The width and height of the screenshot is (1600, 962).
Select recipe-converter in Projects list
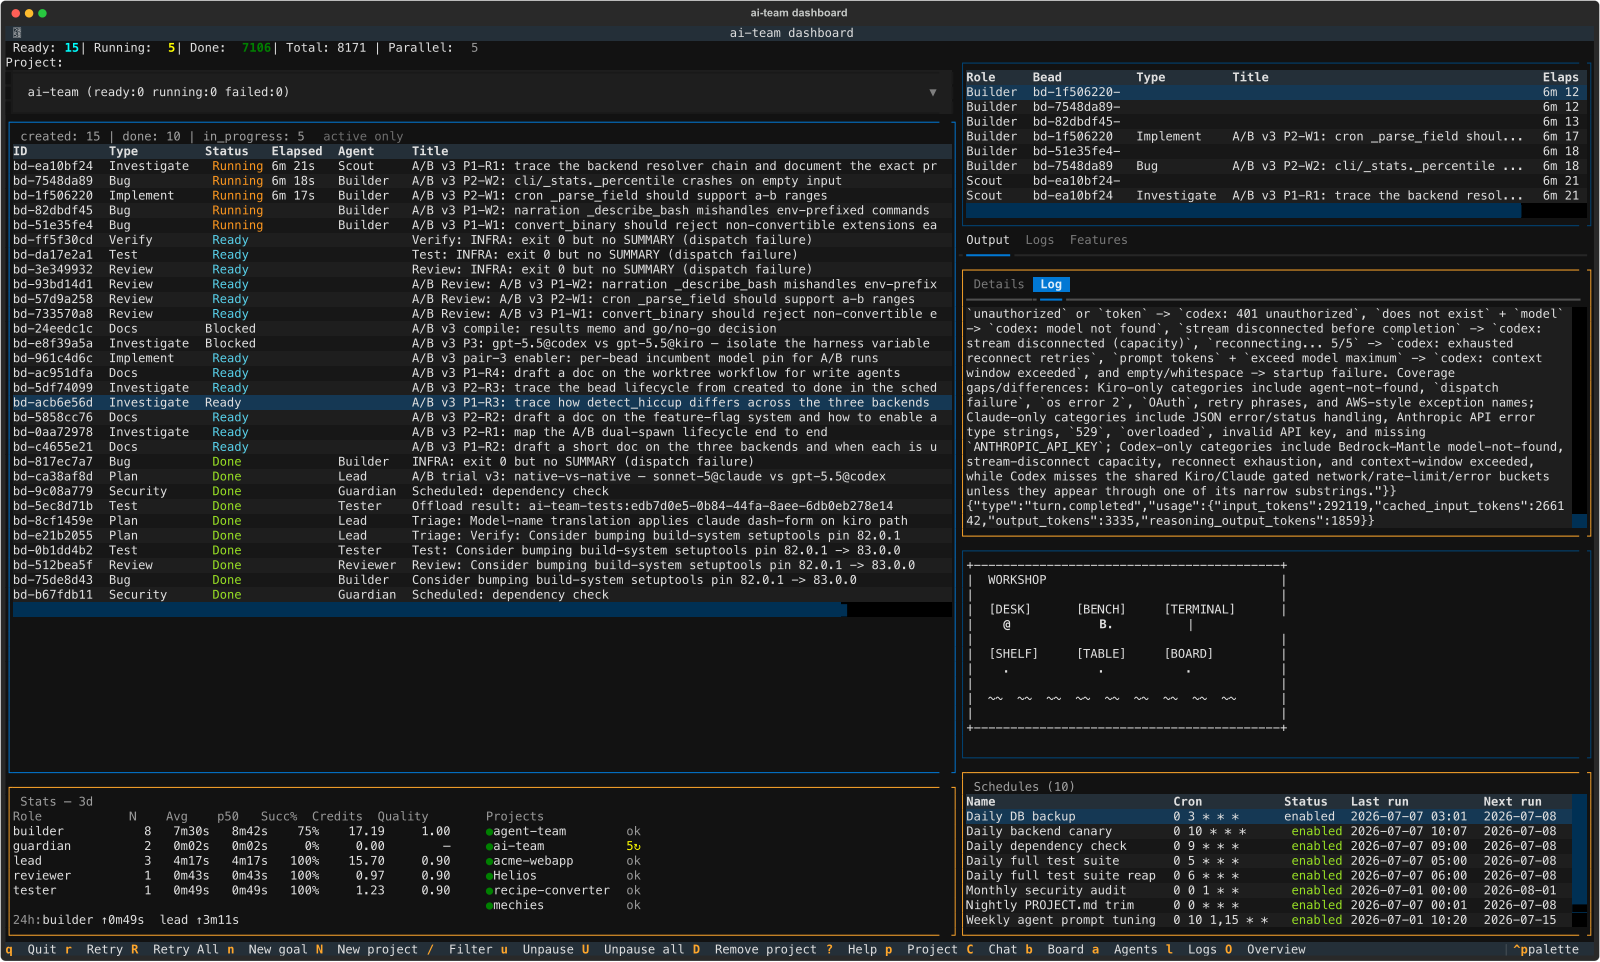[551, 891]
